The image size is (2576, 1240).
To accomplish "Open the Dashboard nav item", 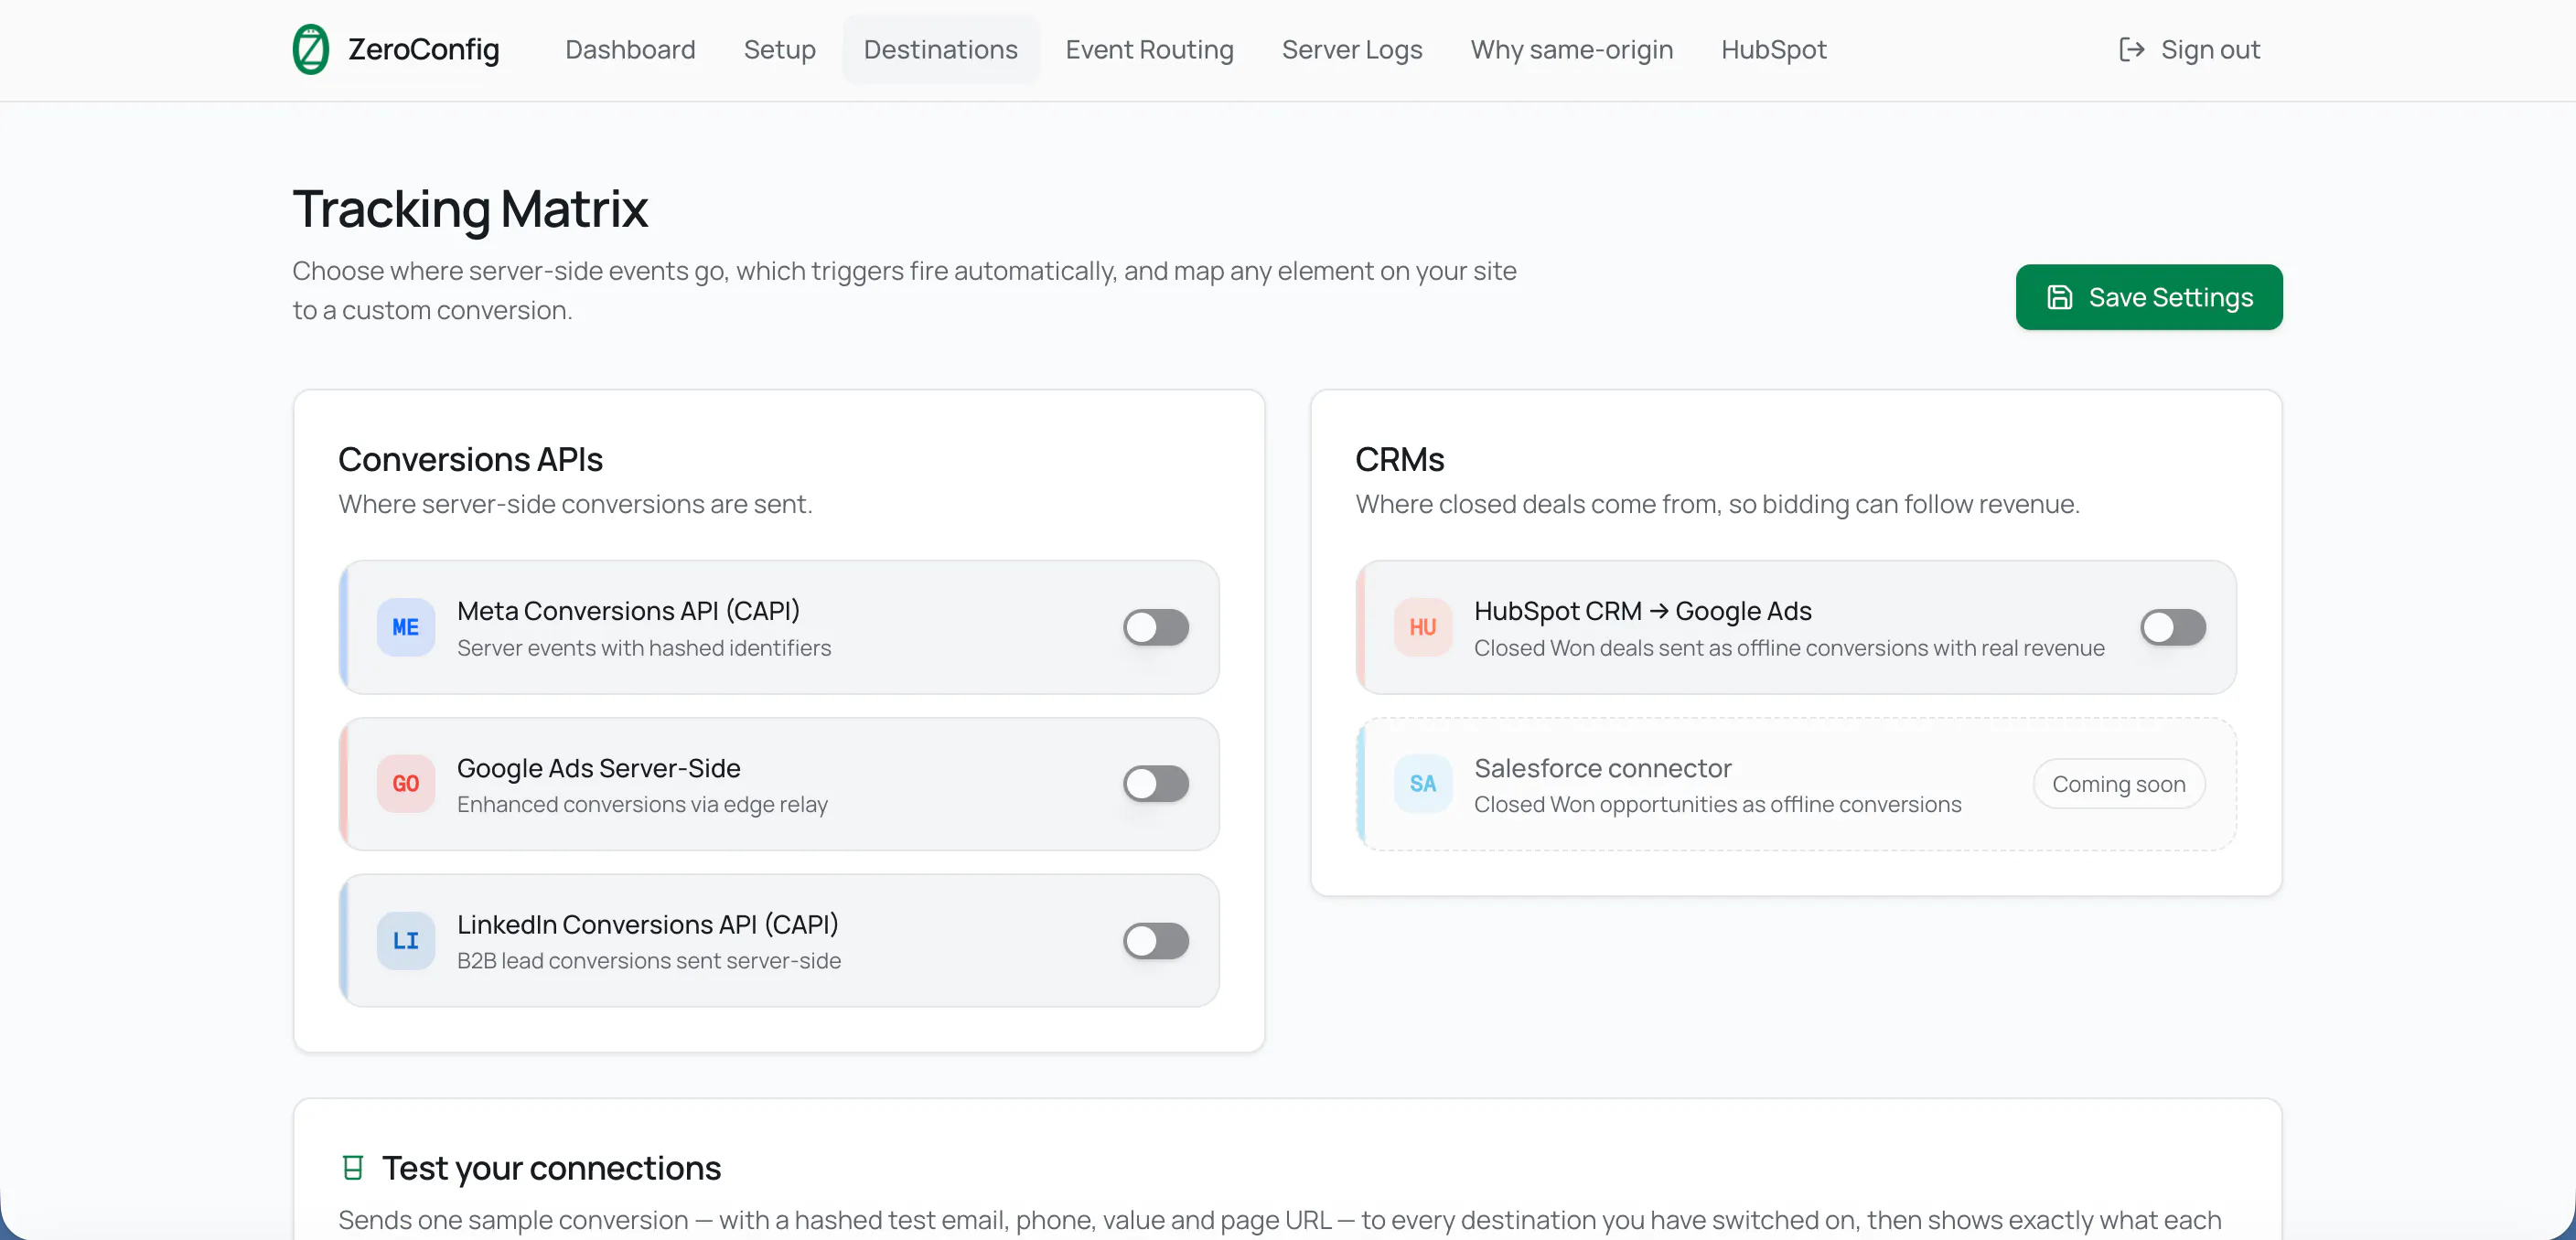I will point(630,49).
